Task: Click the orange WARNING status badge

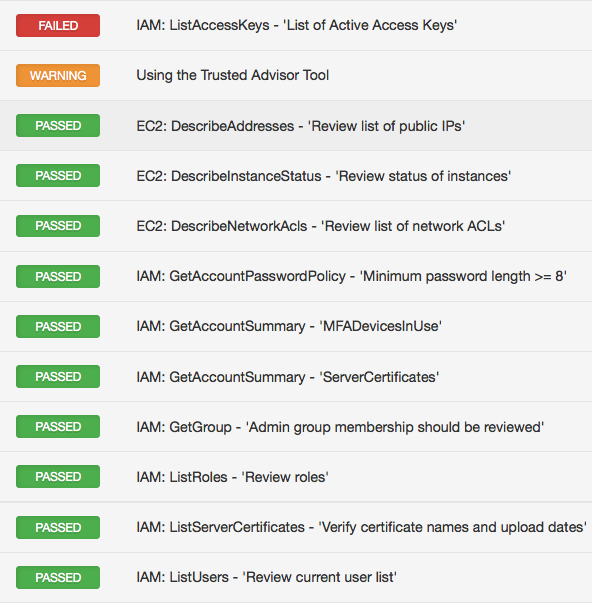Action: (58, 75)
